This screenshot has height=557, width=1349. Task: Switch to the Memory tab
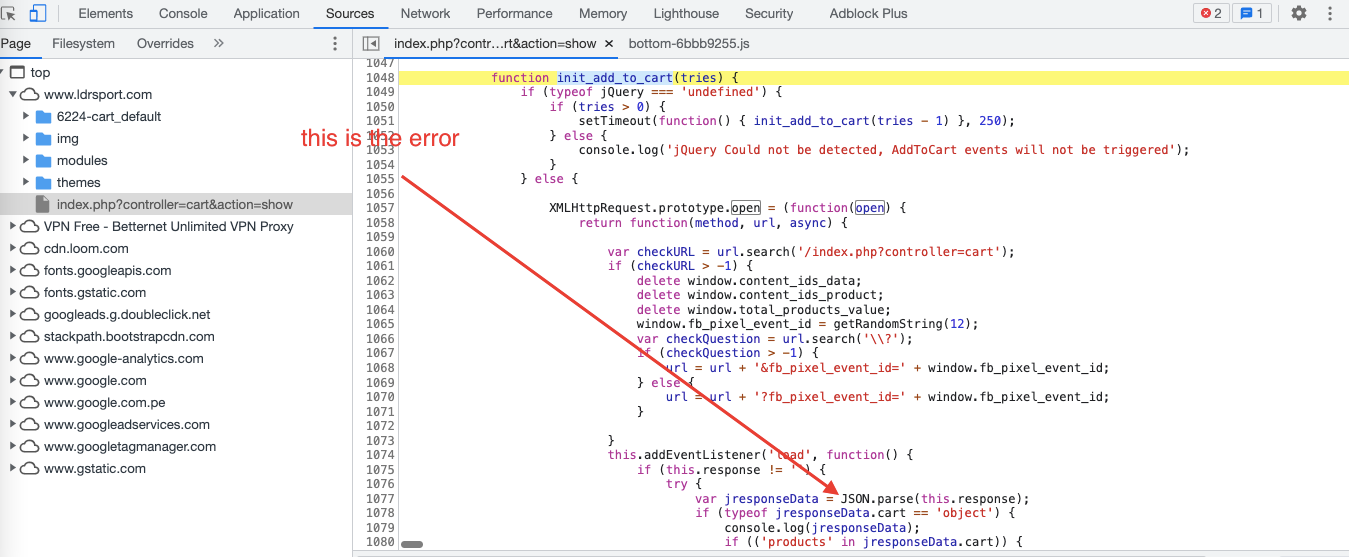point(603,14)
